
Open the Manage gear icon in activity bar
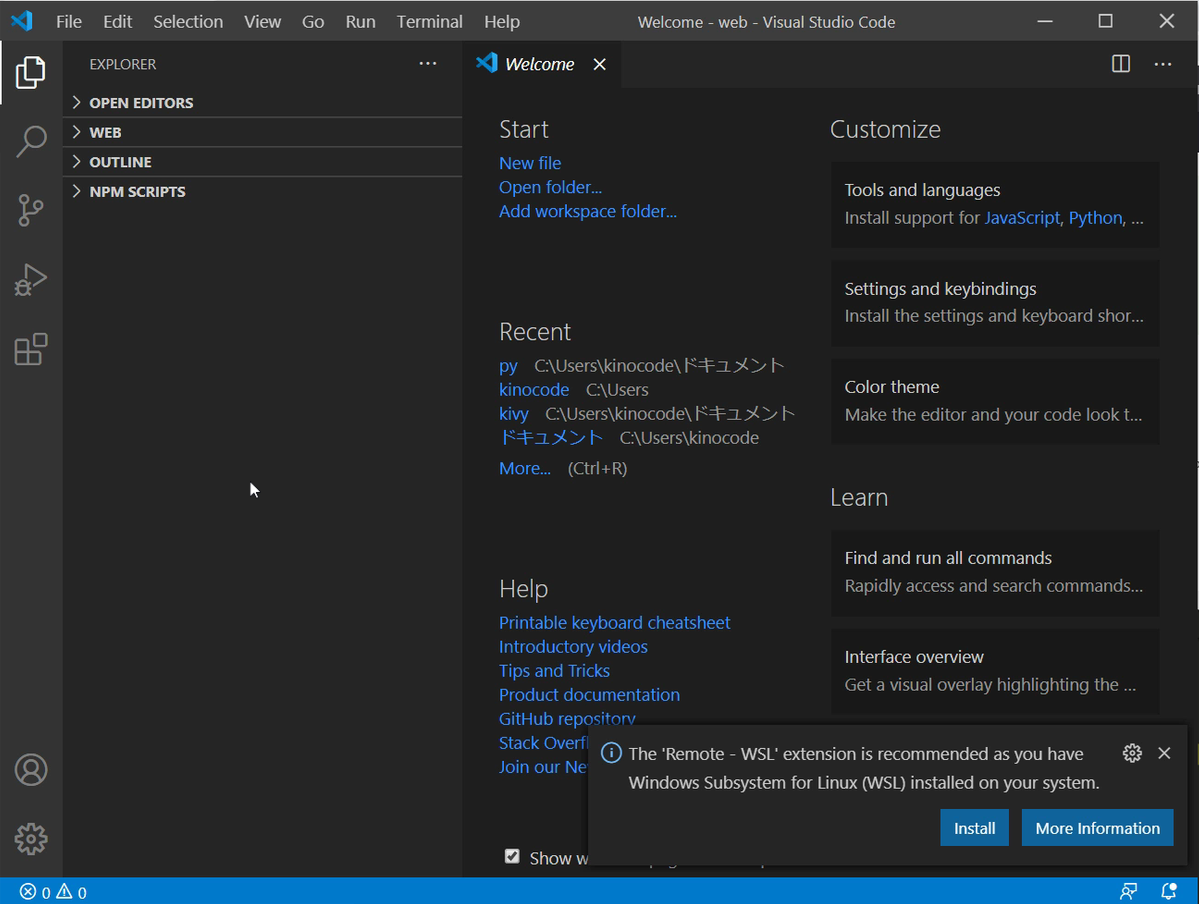click(31, 839)
